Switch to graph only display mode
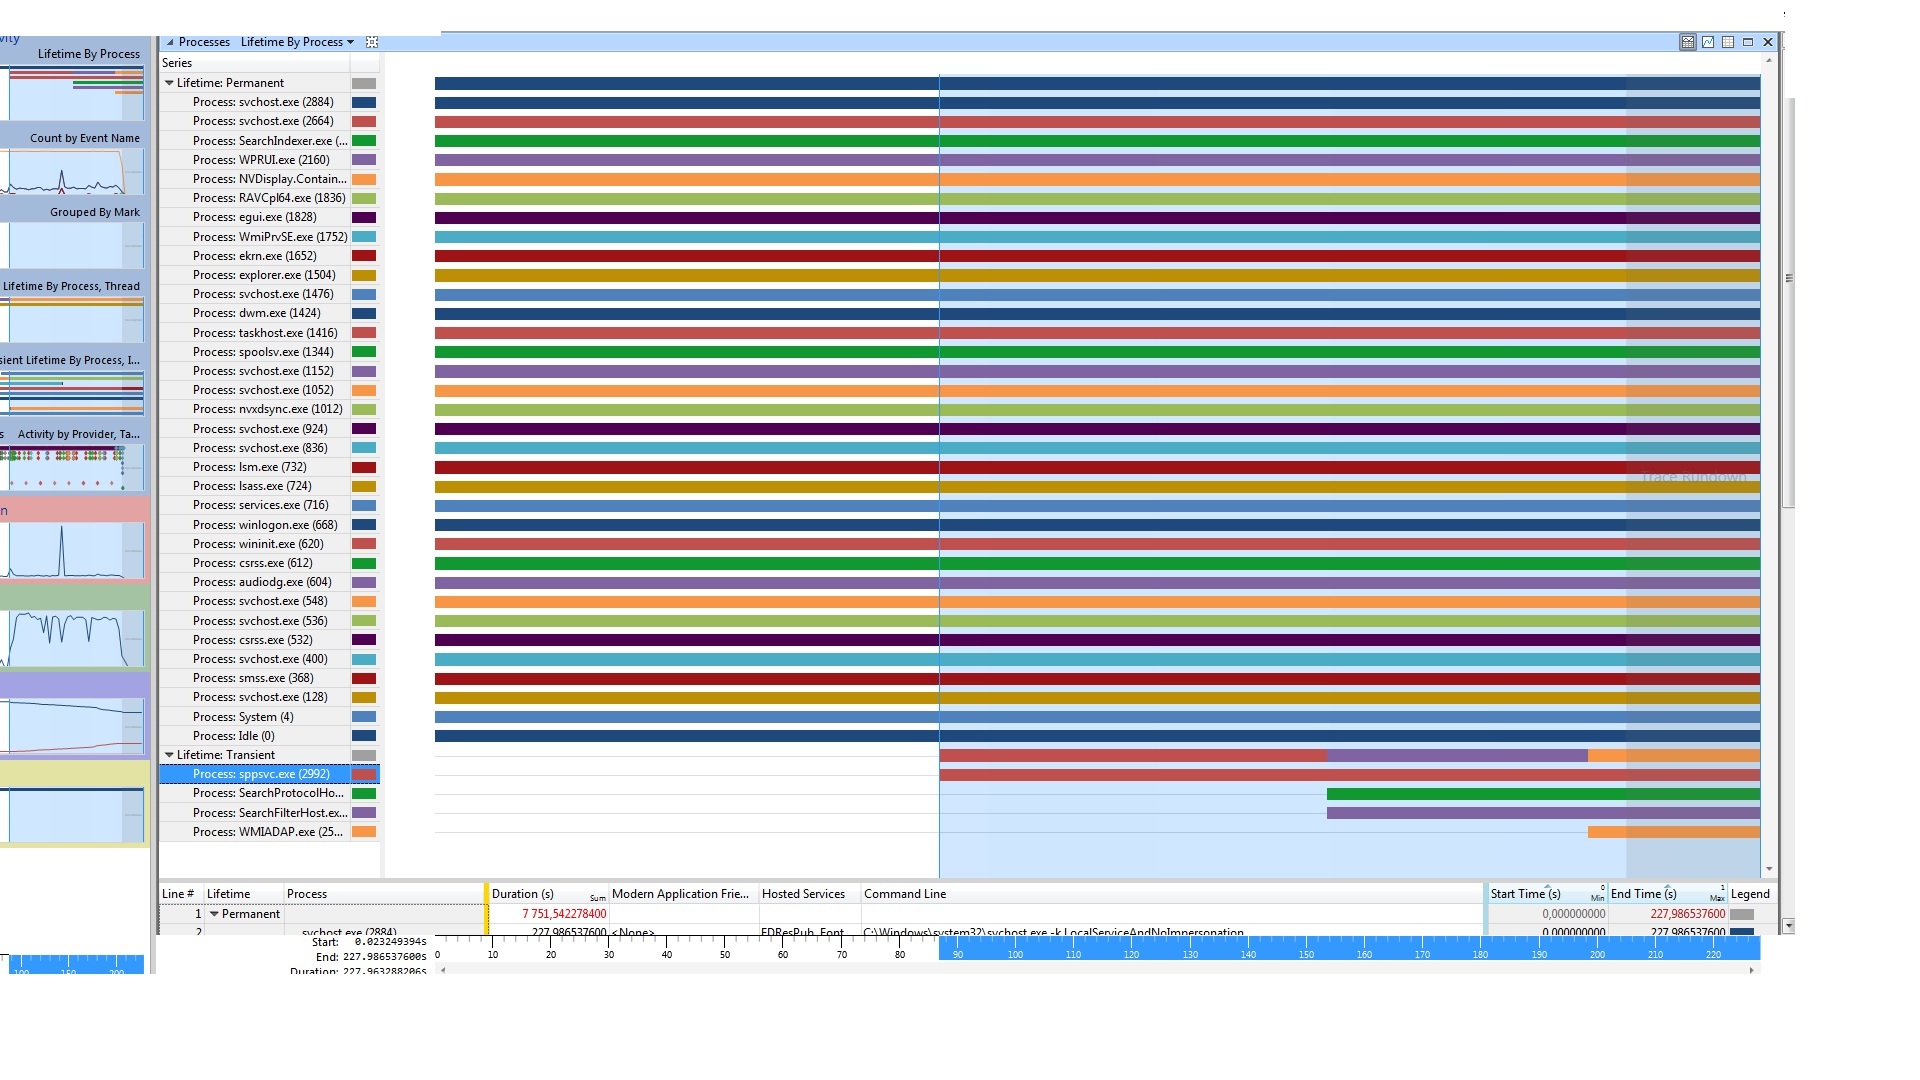 (x=1708, y=42)
